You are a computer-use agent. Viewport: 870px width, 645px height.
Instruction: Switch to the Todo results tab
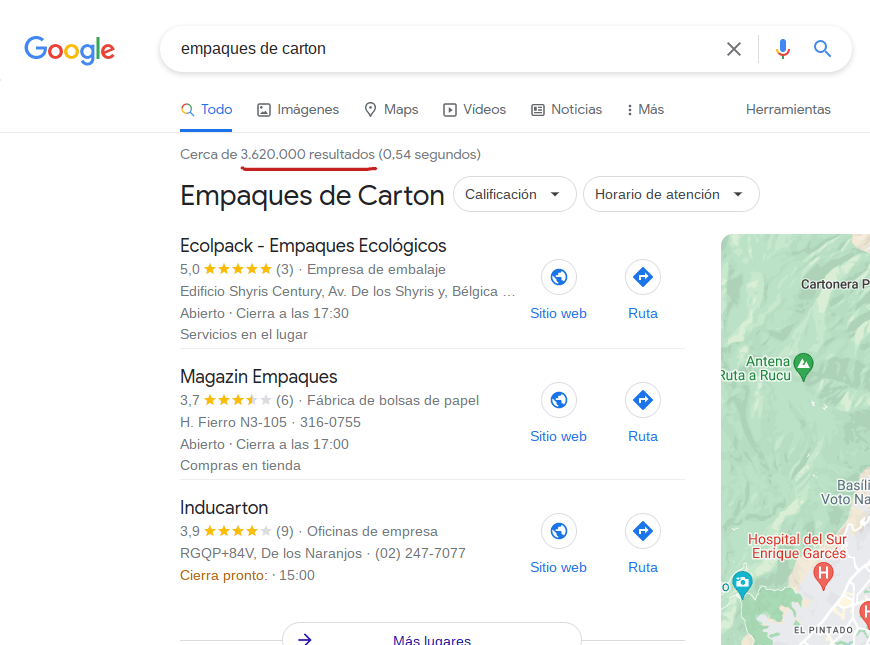(206, 110)
